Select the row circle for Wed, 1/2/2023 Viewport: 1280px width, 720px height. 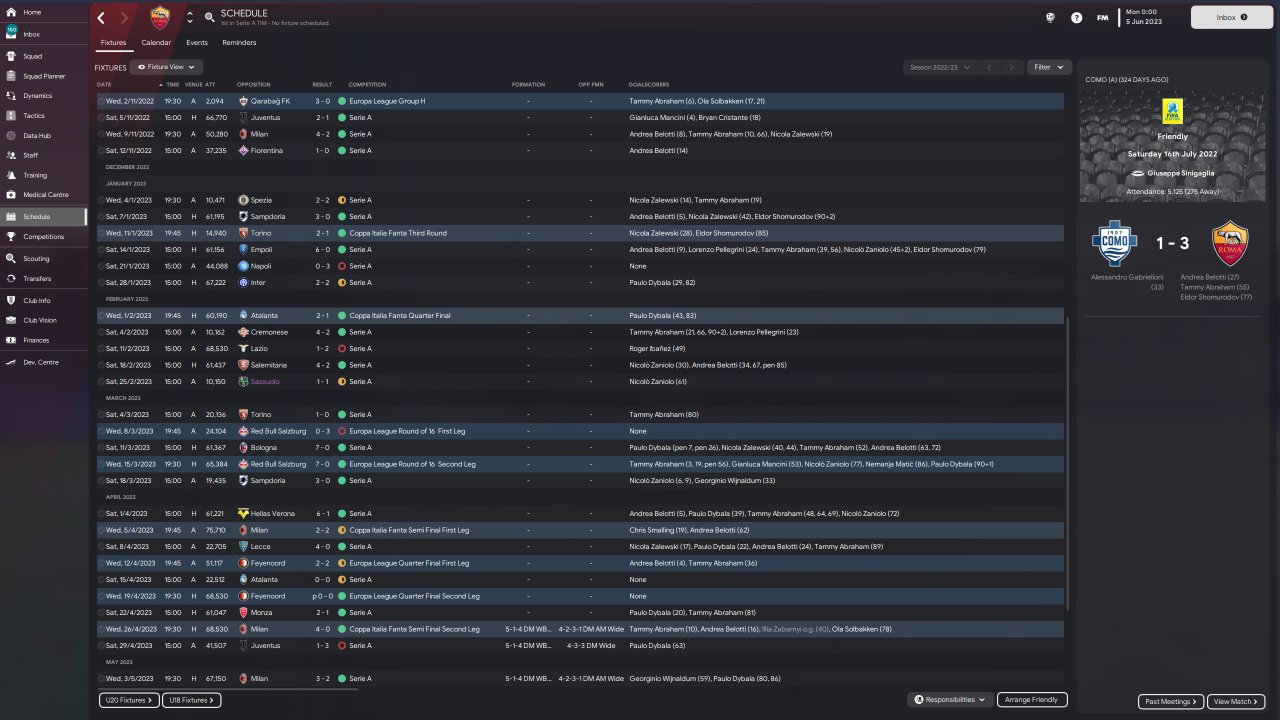tap(101, 315)
